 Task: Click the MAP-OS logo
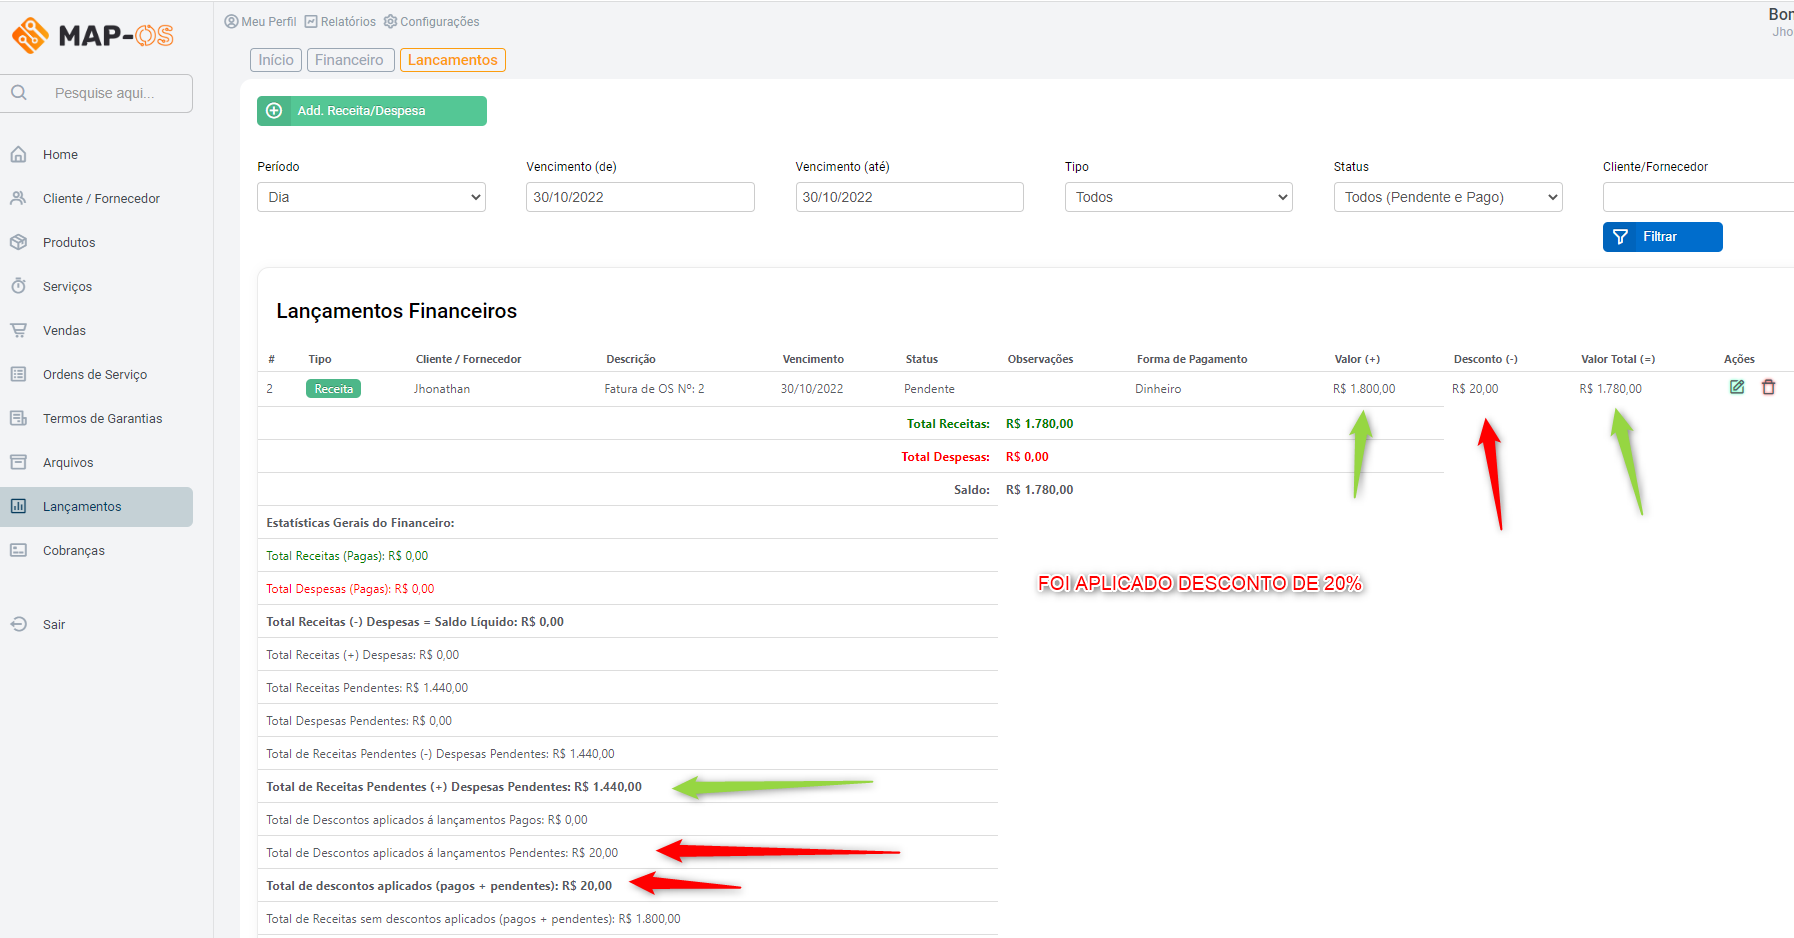[x=93, y=35]
